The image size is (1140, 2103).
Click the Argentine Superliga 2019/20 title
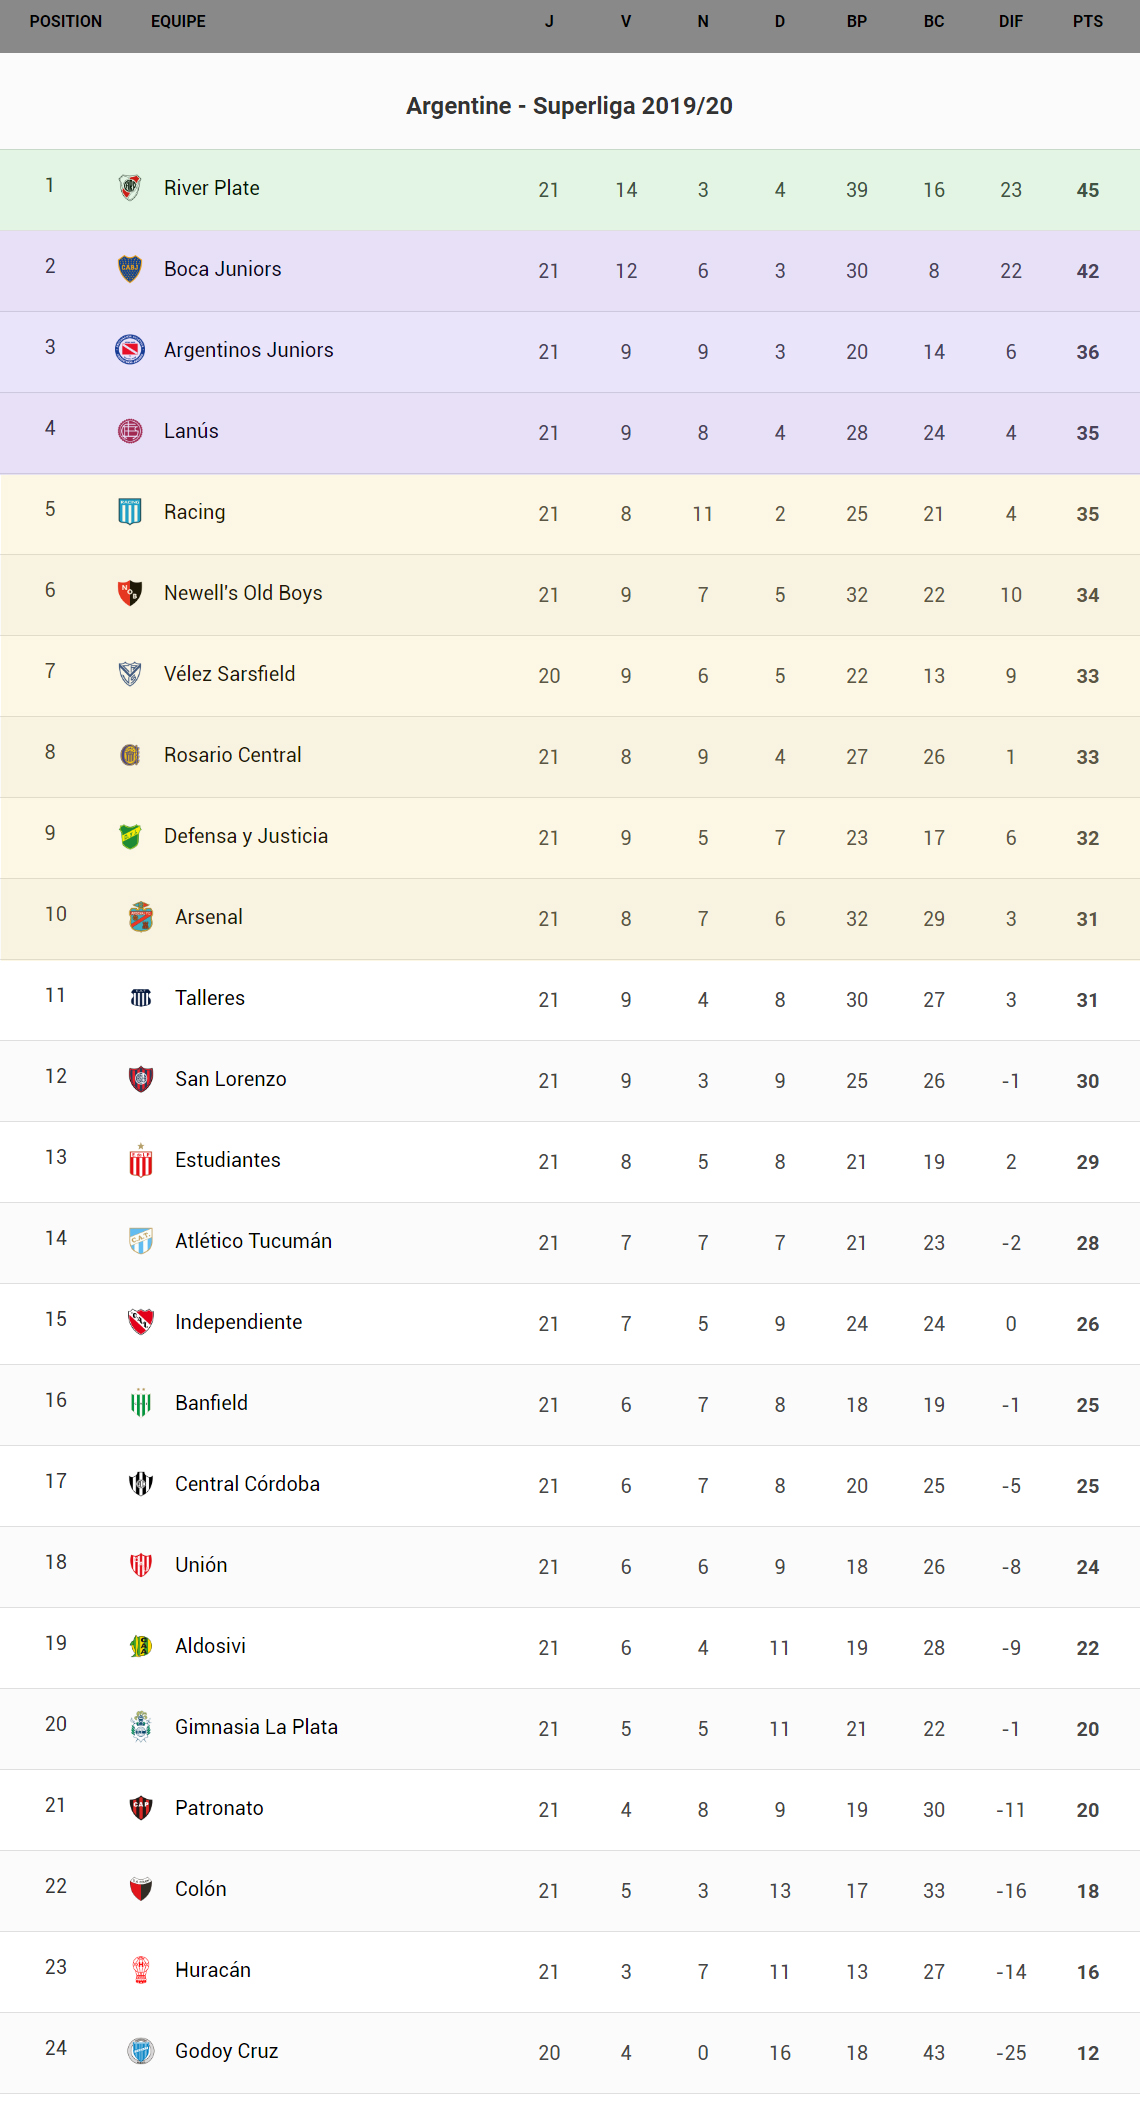pos(569,106)
